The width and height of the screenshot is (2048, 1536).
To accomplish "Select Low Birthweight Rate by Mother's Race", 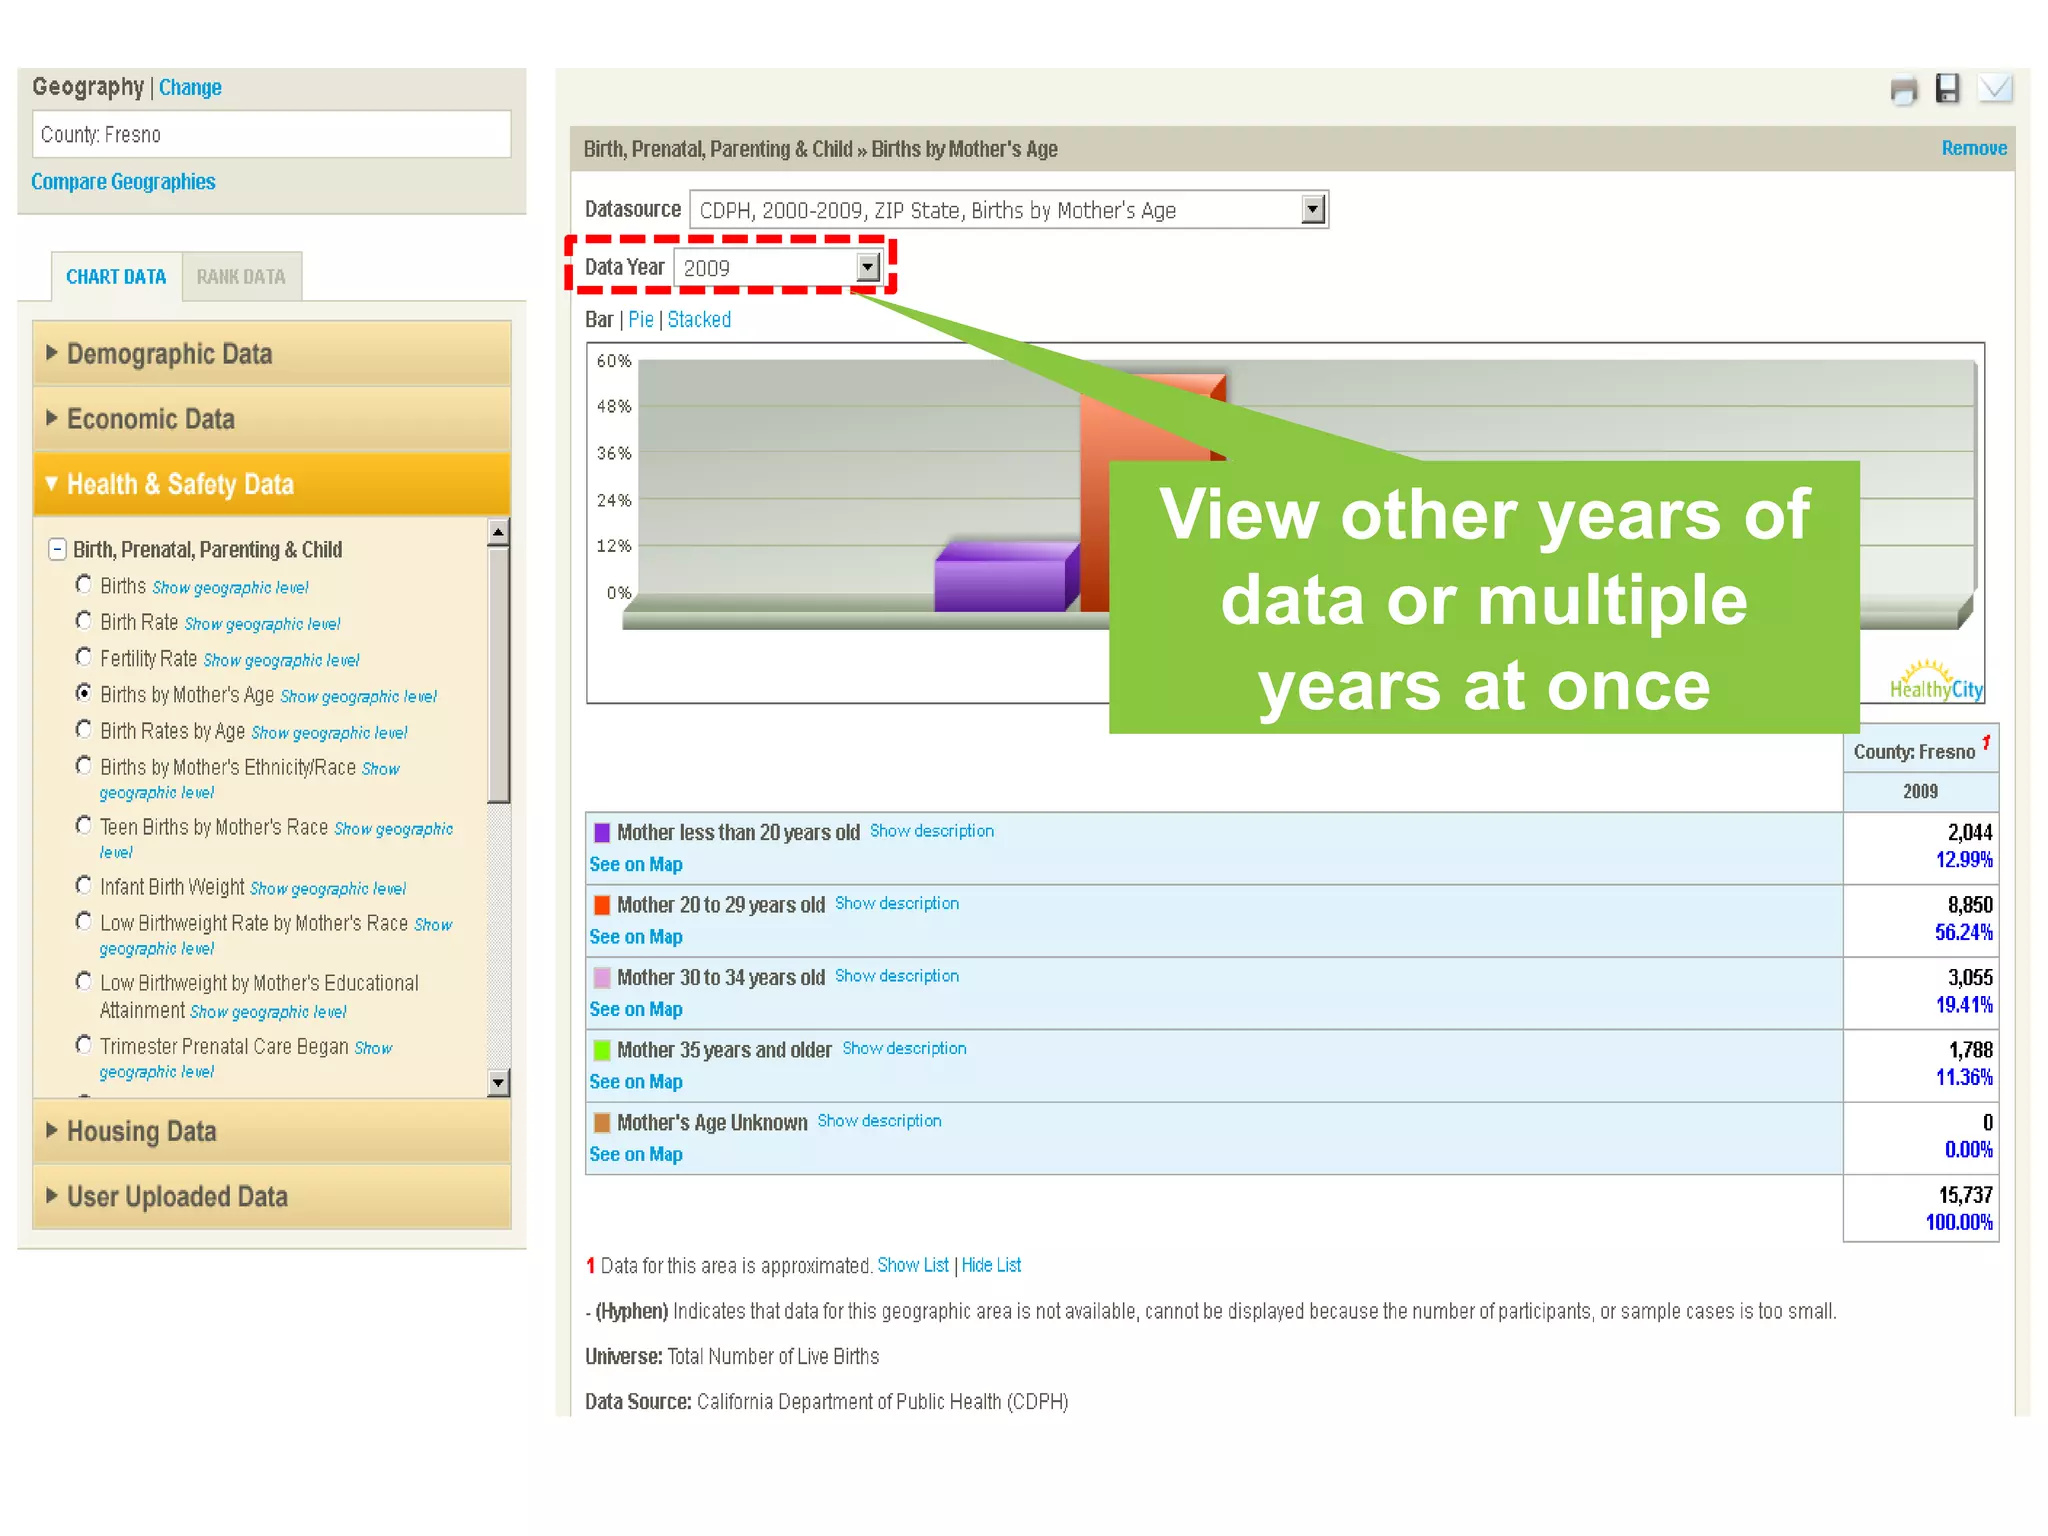I will (84, 922).
